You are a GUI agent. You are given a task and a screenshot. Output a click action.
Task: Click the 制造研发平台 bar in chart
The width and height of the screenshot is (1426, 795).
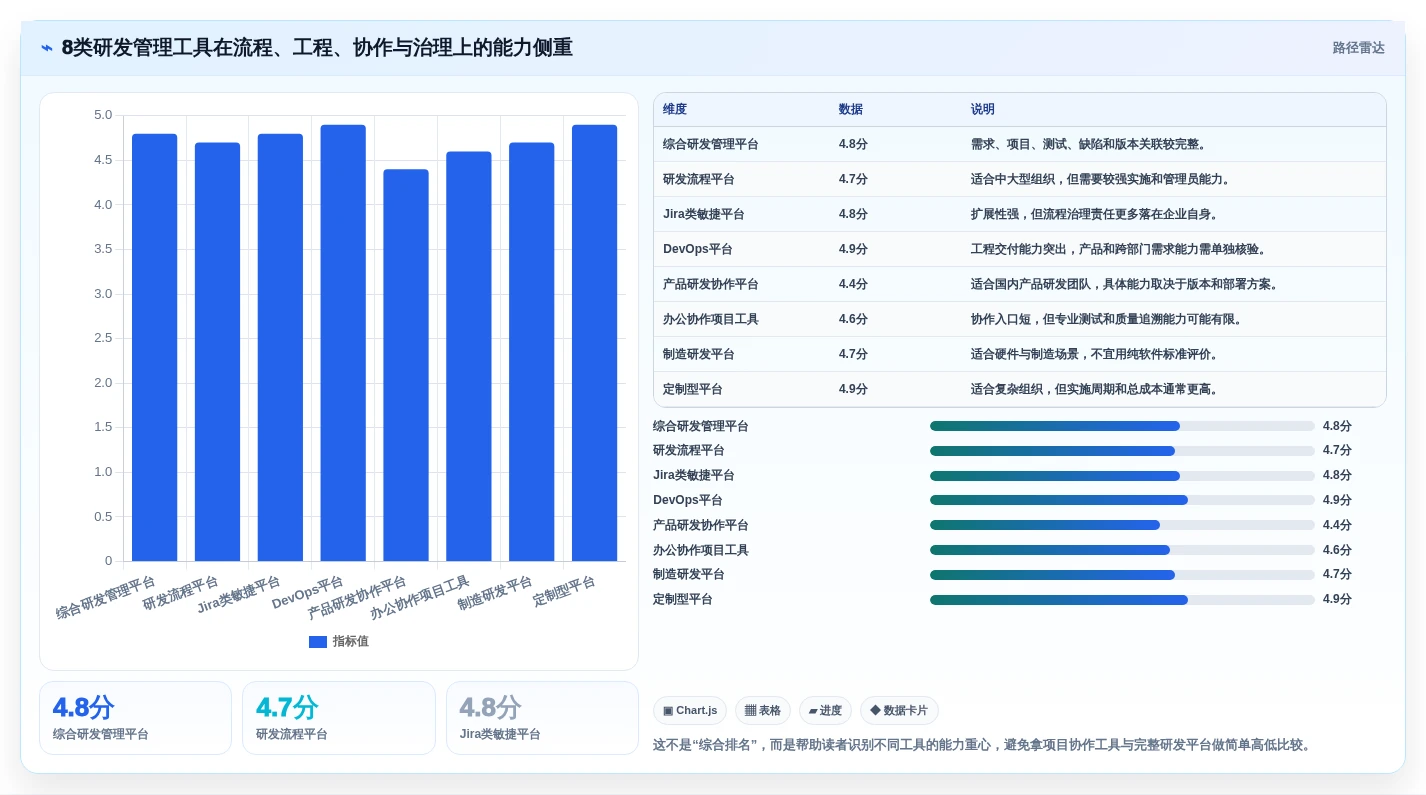532,352
